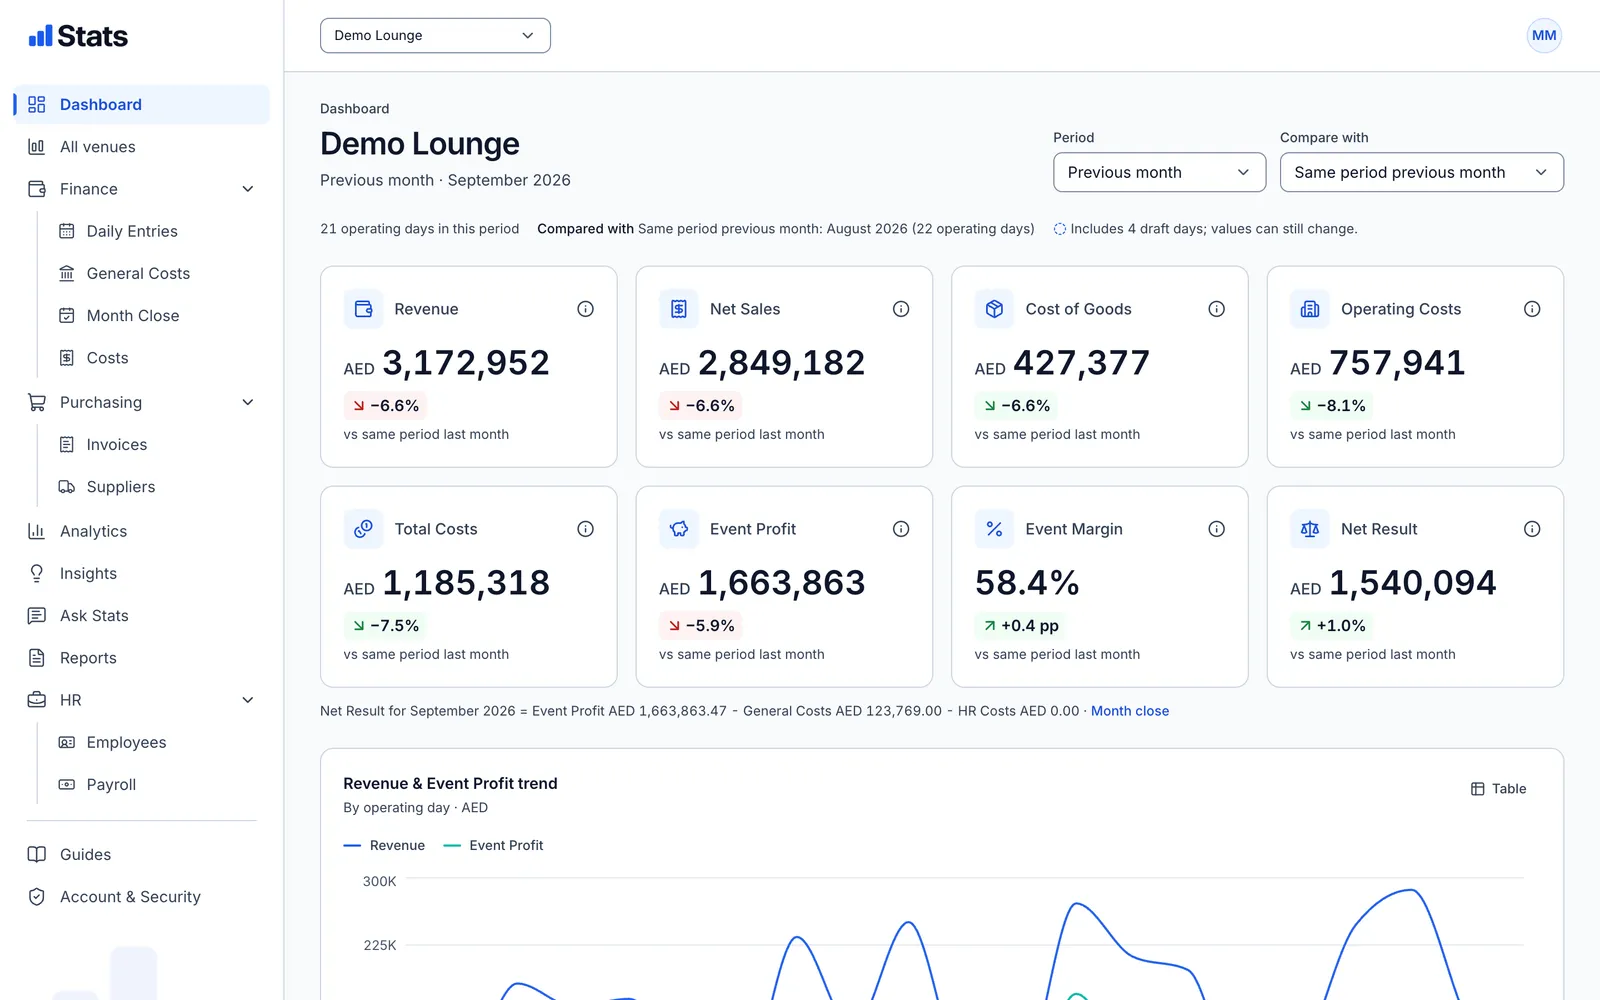Click the Total Costs pie chart icon

(364, 529)
